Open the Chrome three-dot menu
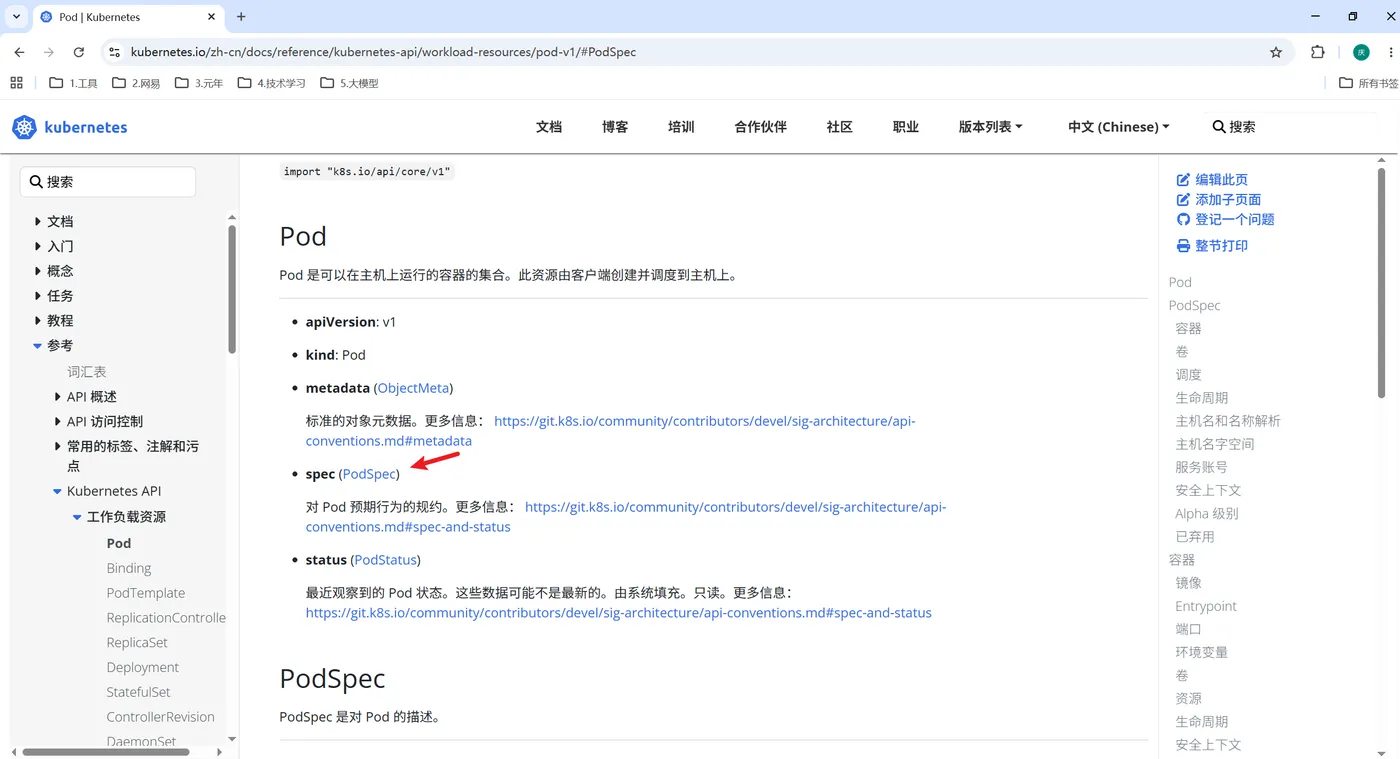 coord(1389,52)
